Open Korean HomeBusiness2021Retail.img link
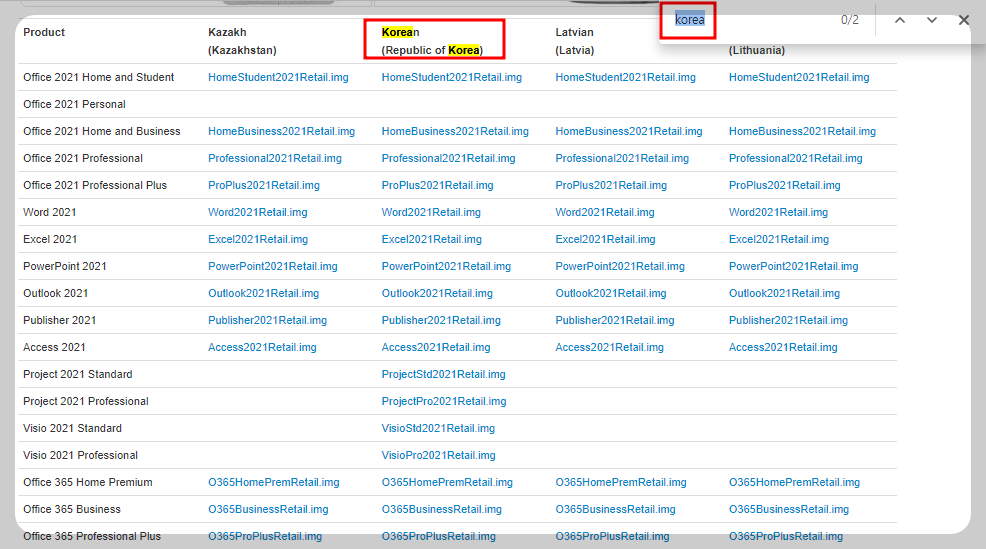 coord(455,131)
